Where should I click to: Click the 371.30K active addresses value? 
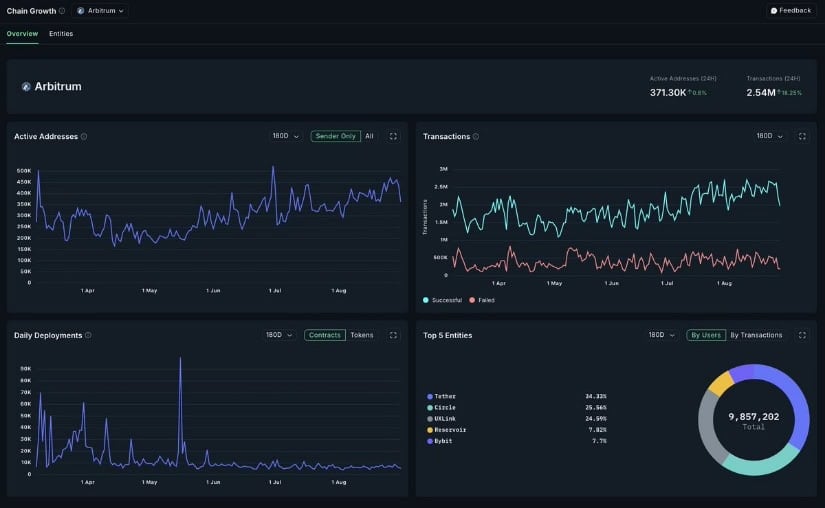point(668,93)
